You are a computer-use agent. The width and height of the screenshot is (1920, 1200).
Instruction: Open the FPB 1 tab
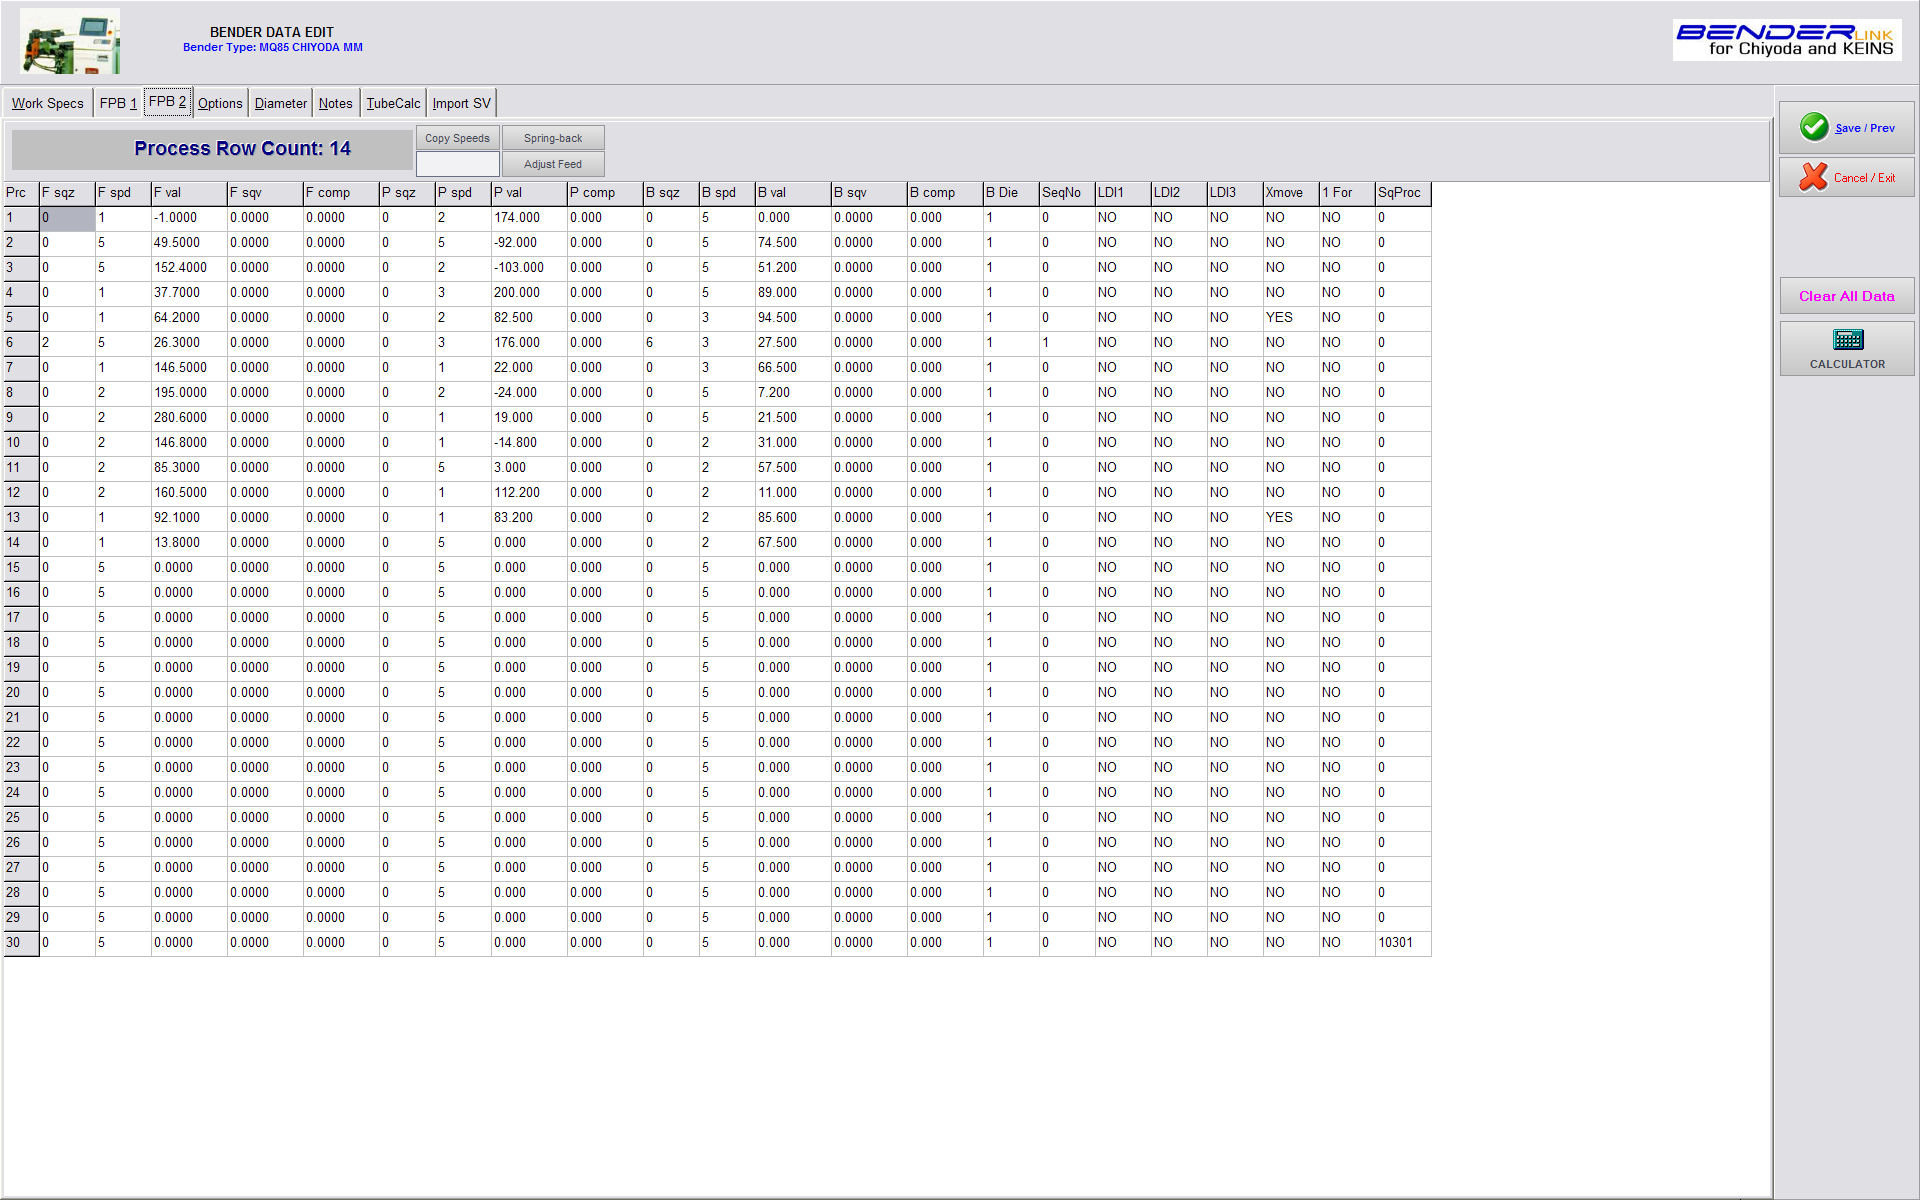[x=118, y=103]
